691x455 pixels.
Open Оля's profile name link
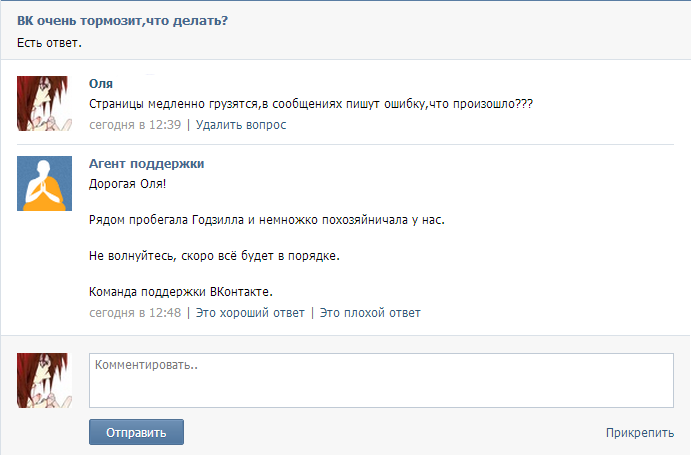100,83
